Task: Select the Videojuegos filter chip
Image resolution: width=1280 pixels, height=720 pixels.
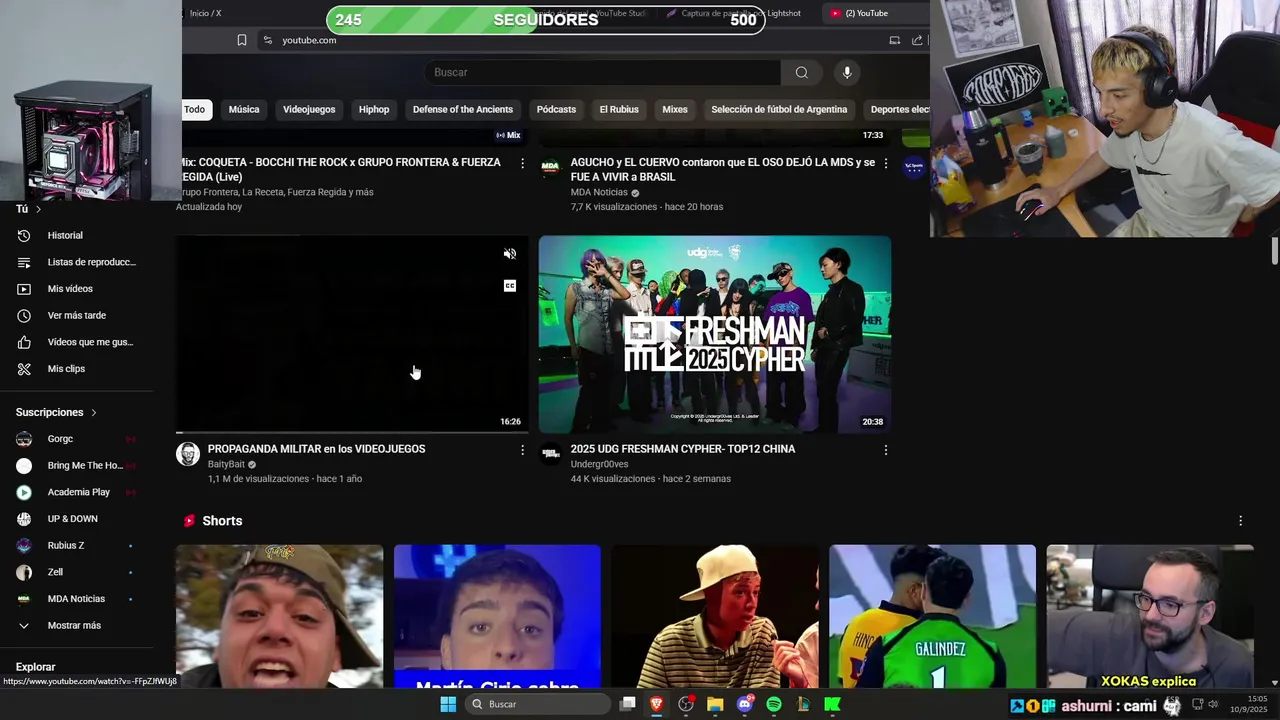Action: click(x=309, y=109)
